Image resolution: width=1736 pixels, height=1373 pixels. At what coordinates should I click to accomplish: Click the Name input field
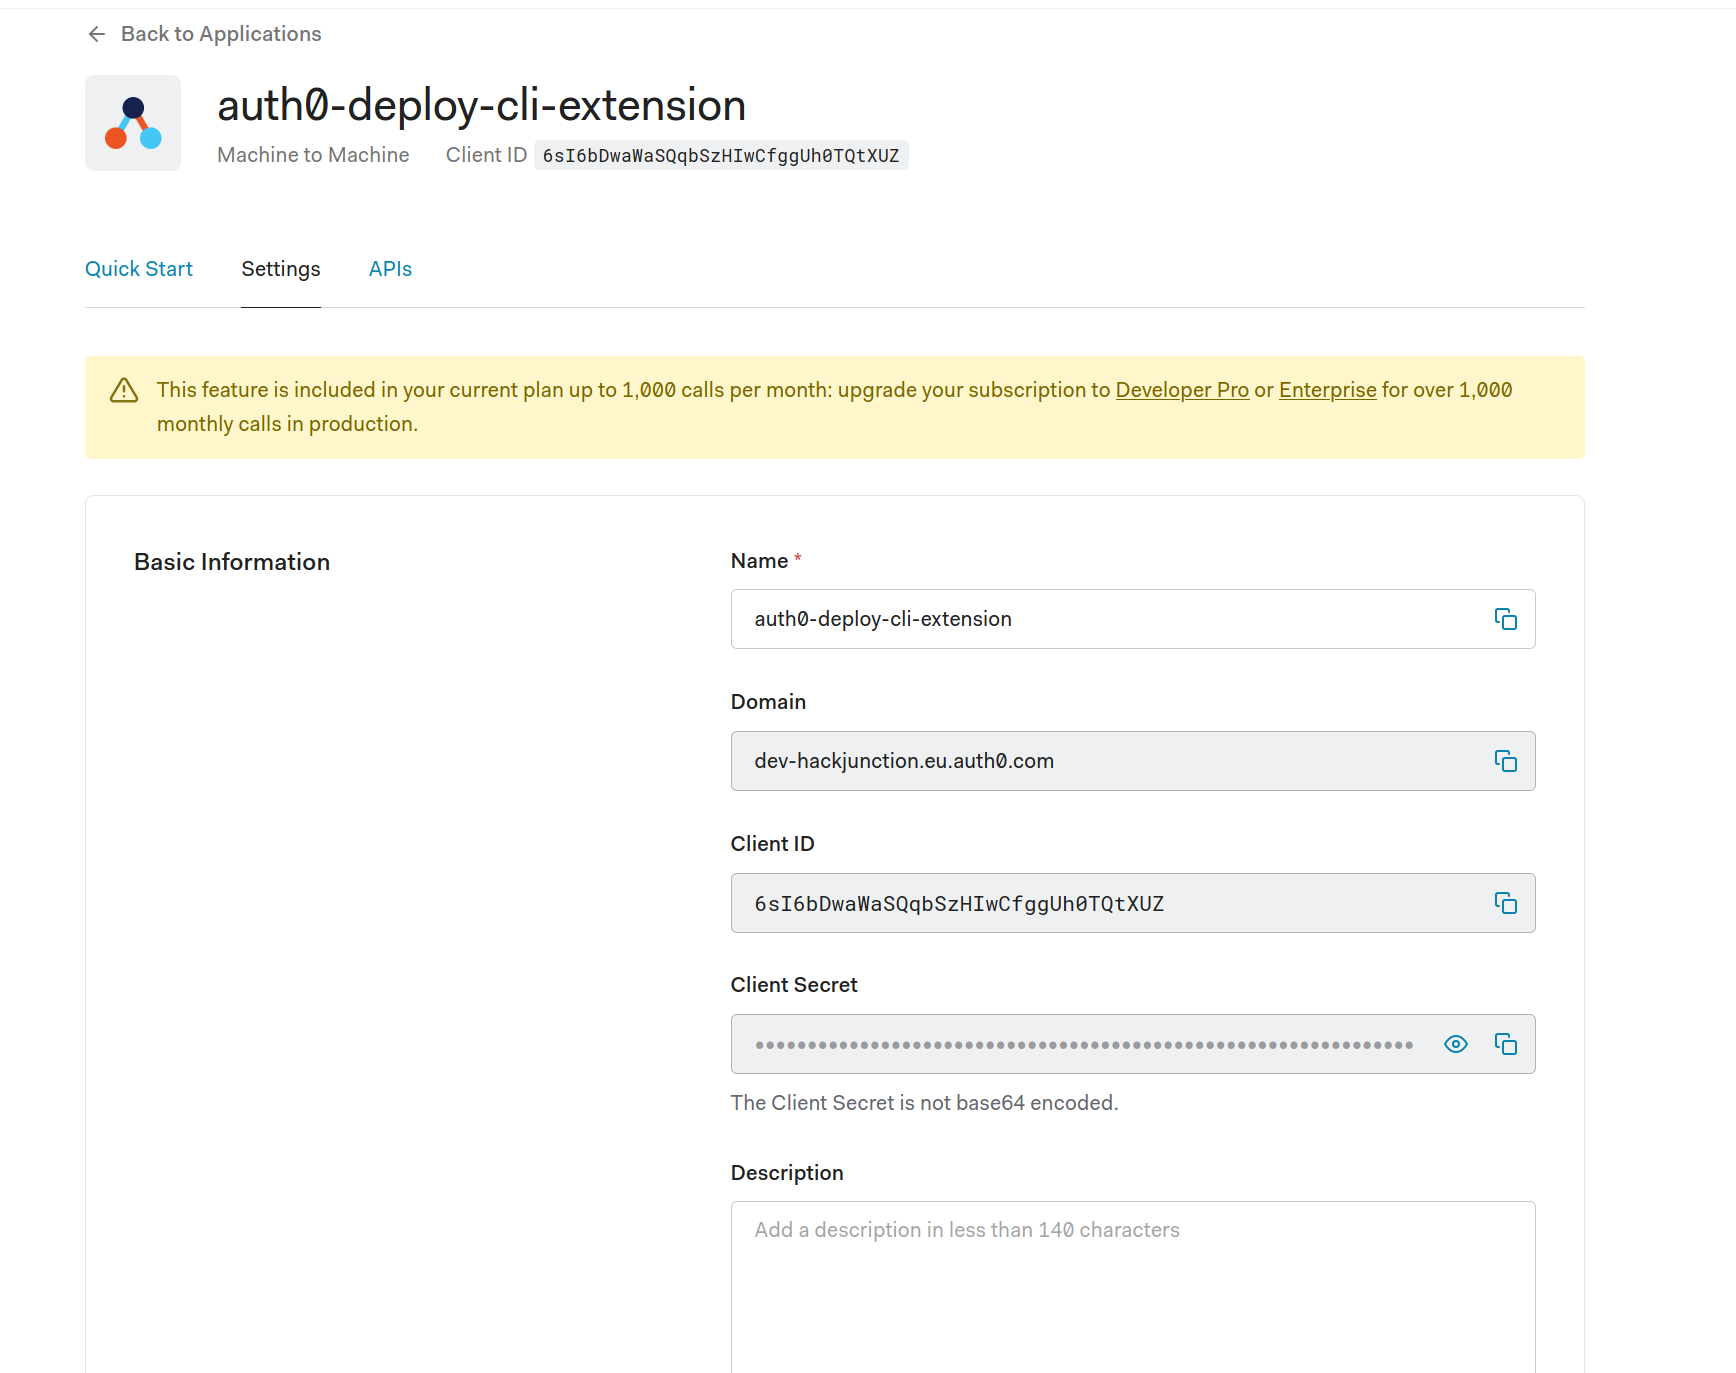[x=1100, y=618]
